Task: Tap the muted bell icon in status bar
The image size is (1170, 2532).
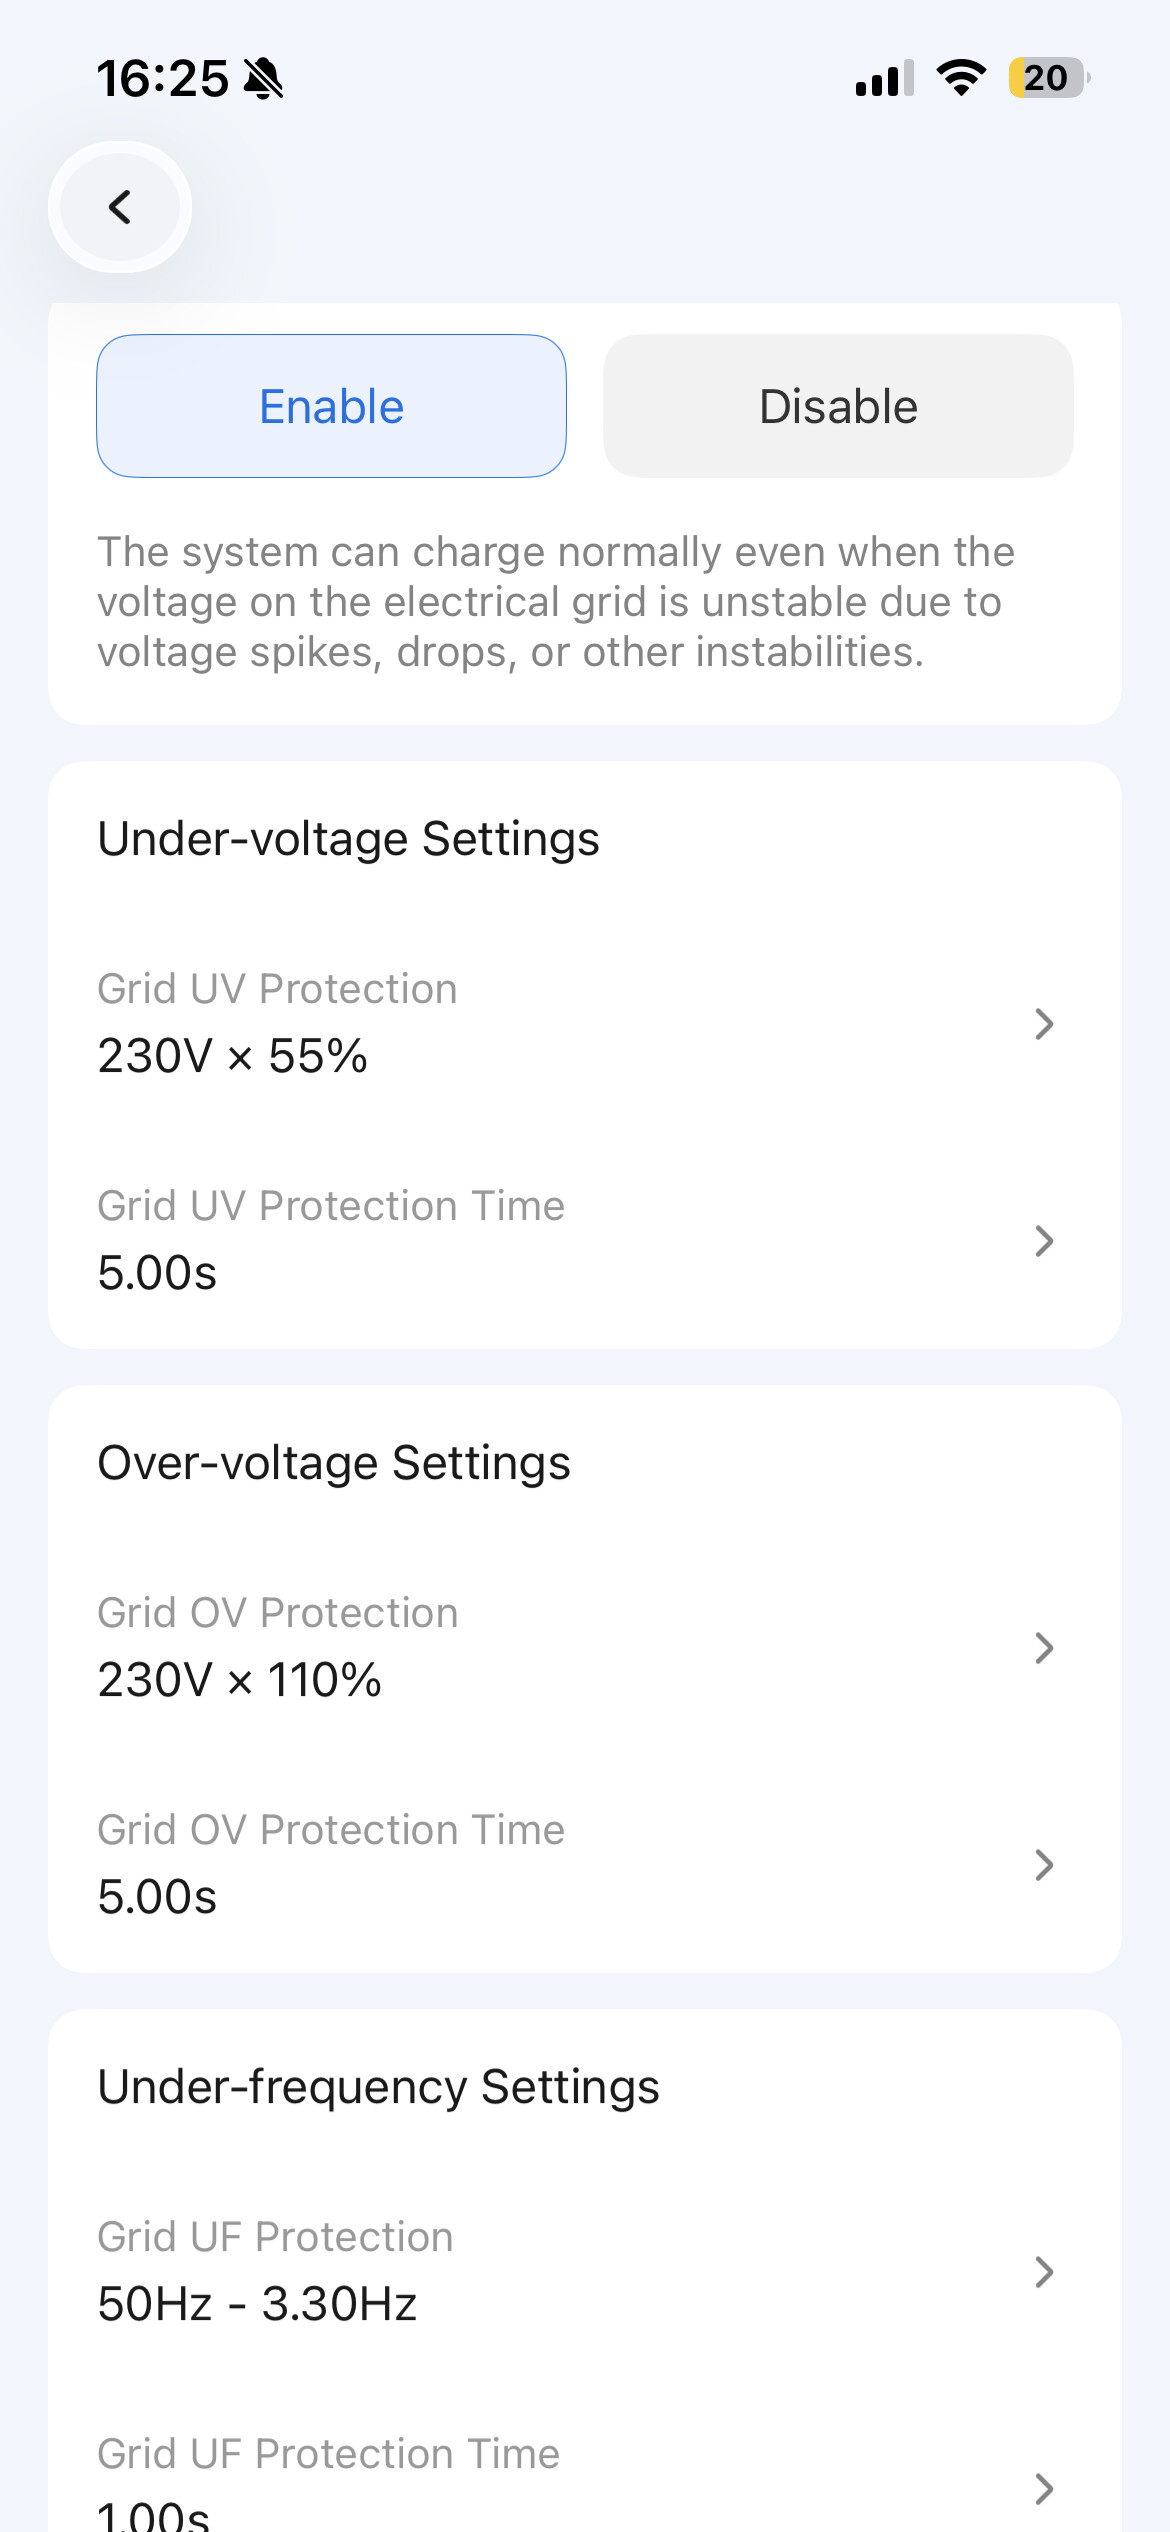Action: pos(264,78)
